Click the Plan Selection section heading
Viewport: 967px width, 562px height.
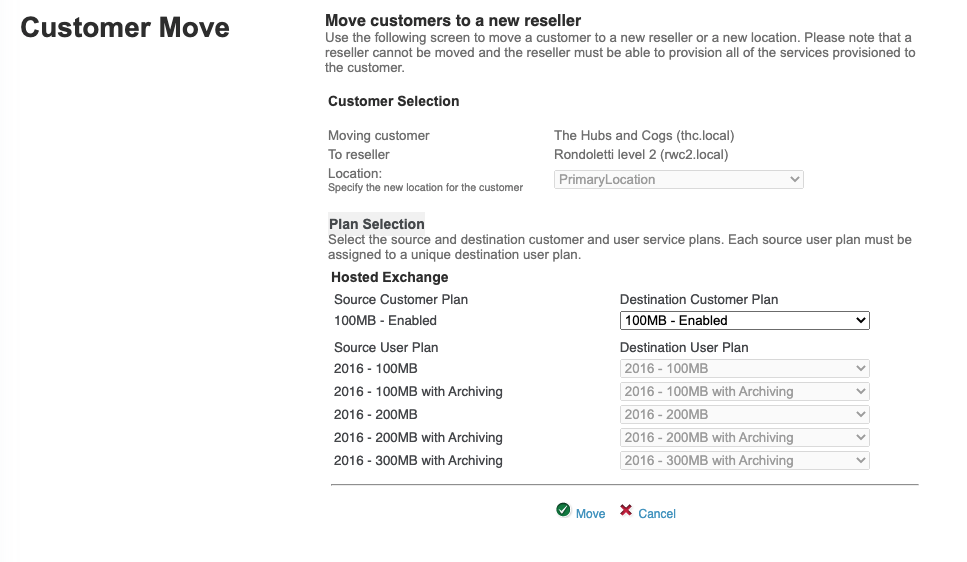click(377, 224)
